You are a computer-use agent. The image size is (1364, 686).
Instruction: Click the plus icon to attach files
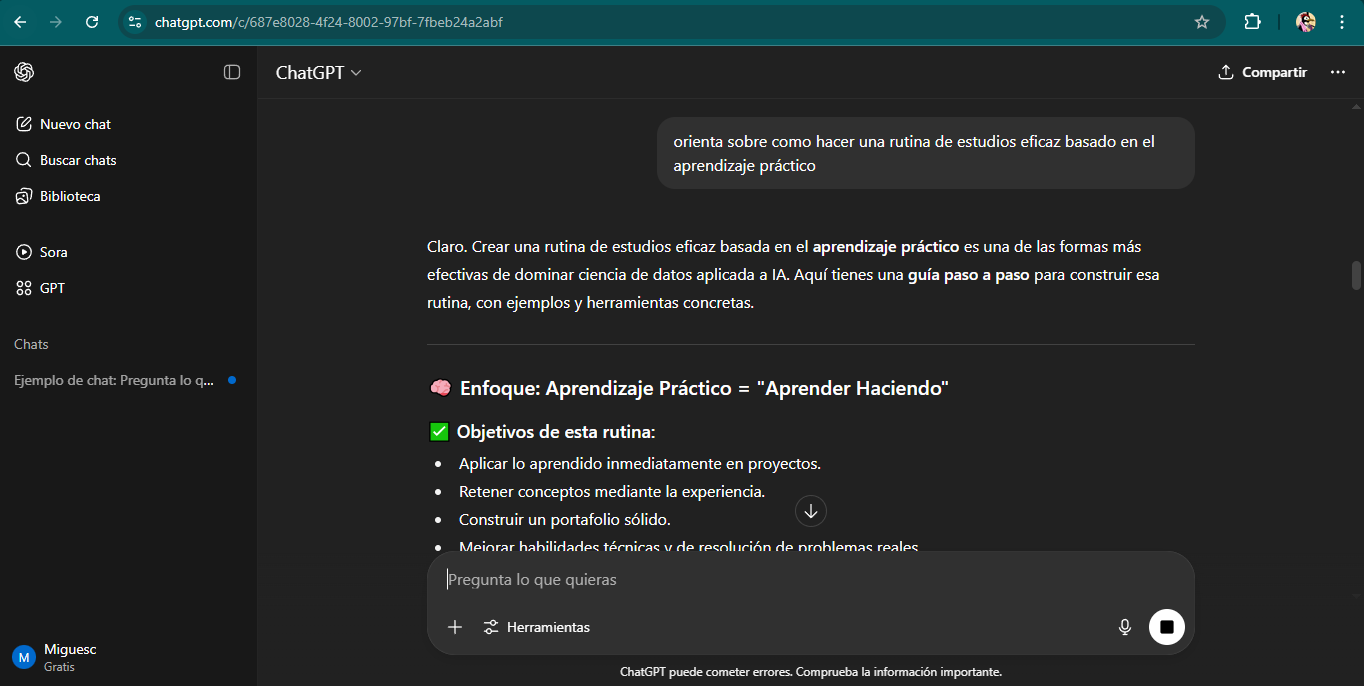[455, 627]
